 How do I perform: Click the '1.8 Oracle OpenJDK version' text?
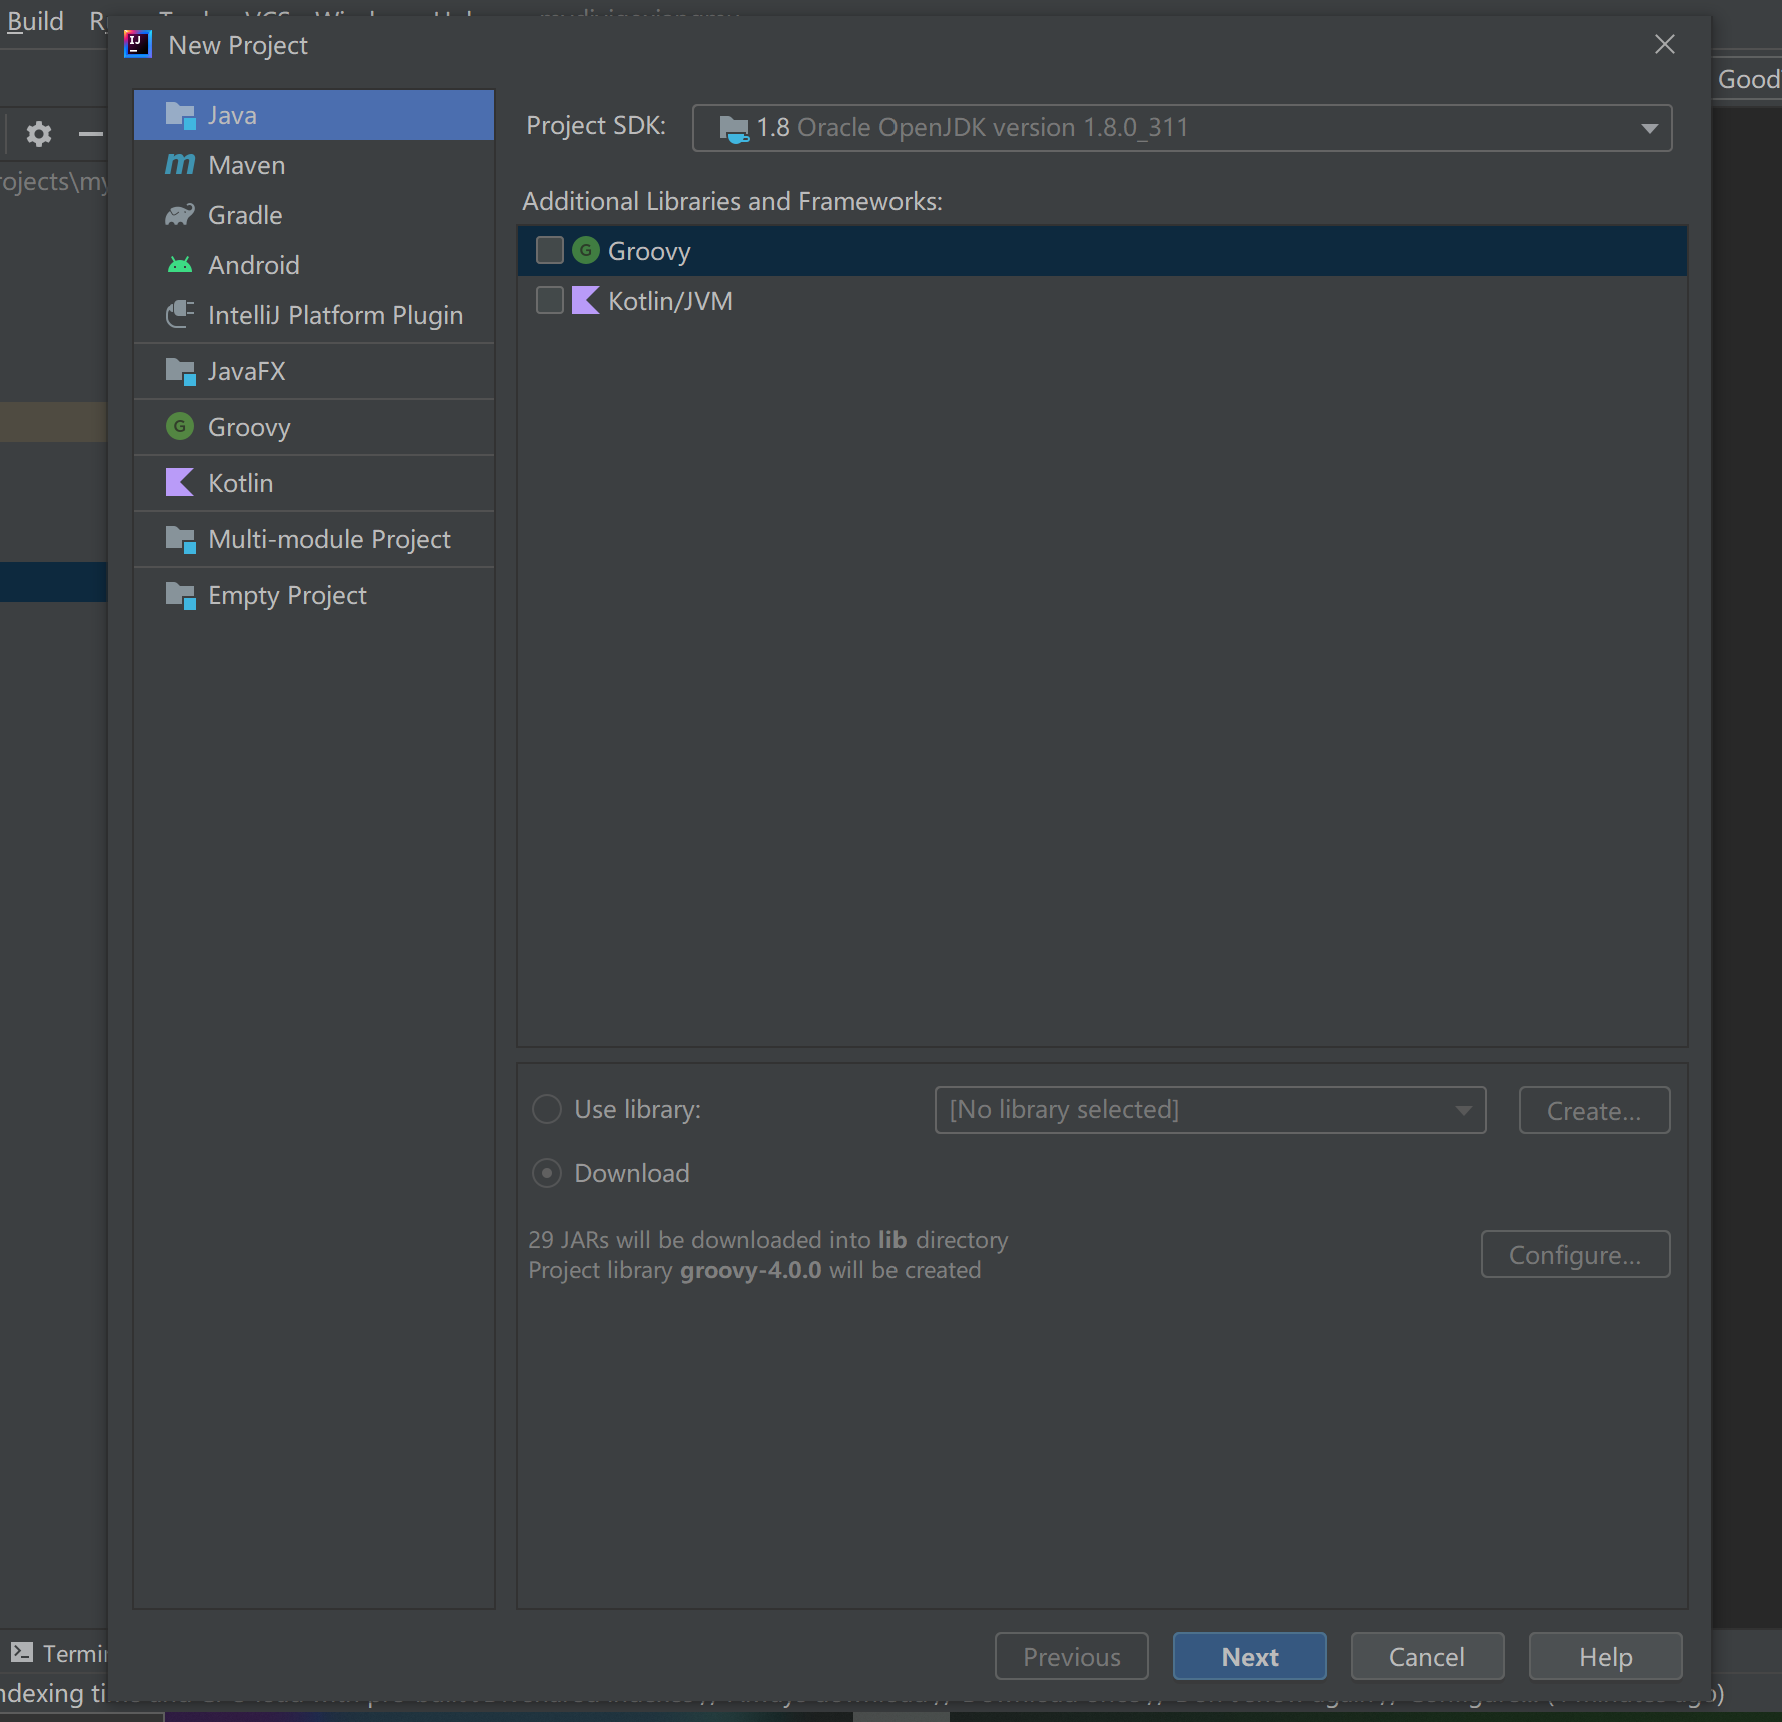click(x=972, y=128)
